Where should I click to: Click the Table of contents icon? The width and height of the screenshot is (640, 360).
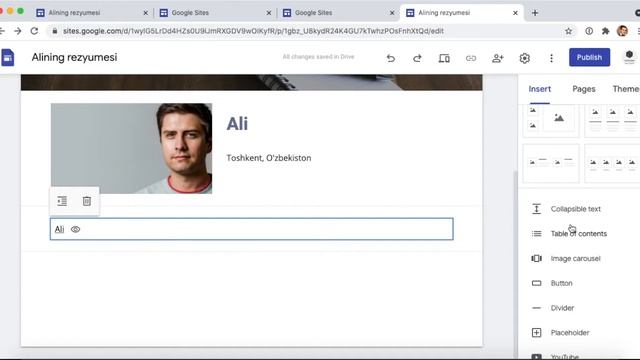pos(536,233)
